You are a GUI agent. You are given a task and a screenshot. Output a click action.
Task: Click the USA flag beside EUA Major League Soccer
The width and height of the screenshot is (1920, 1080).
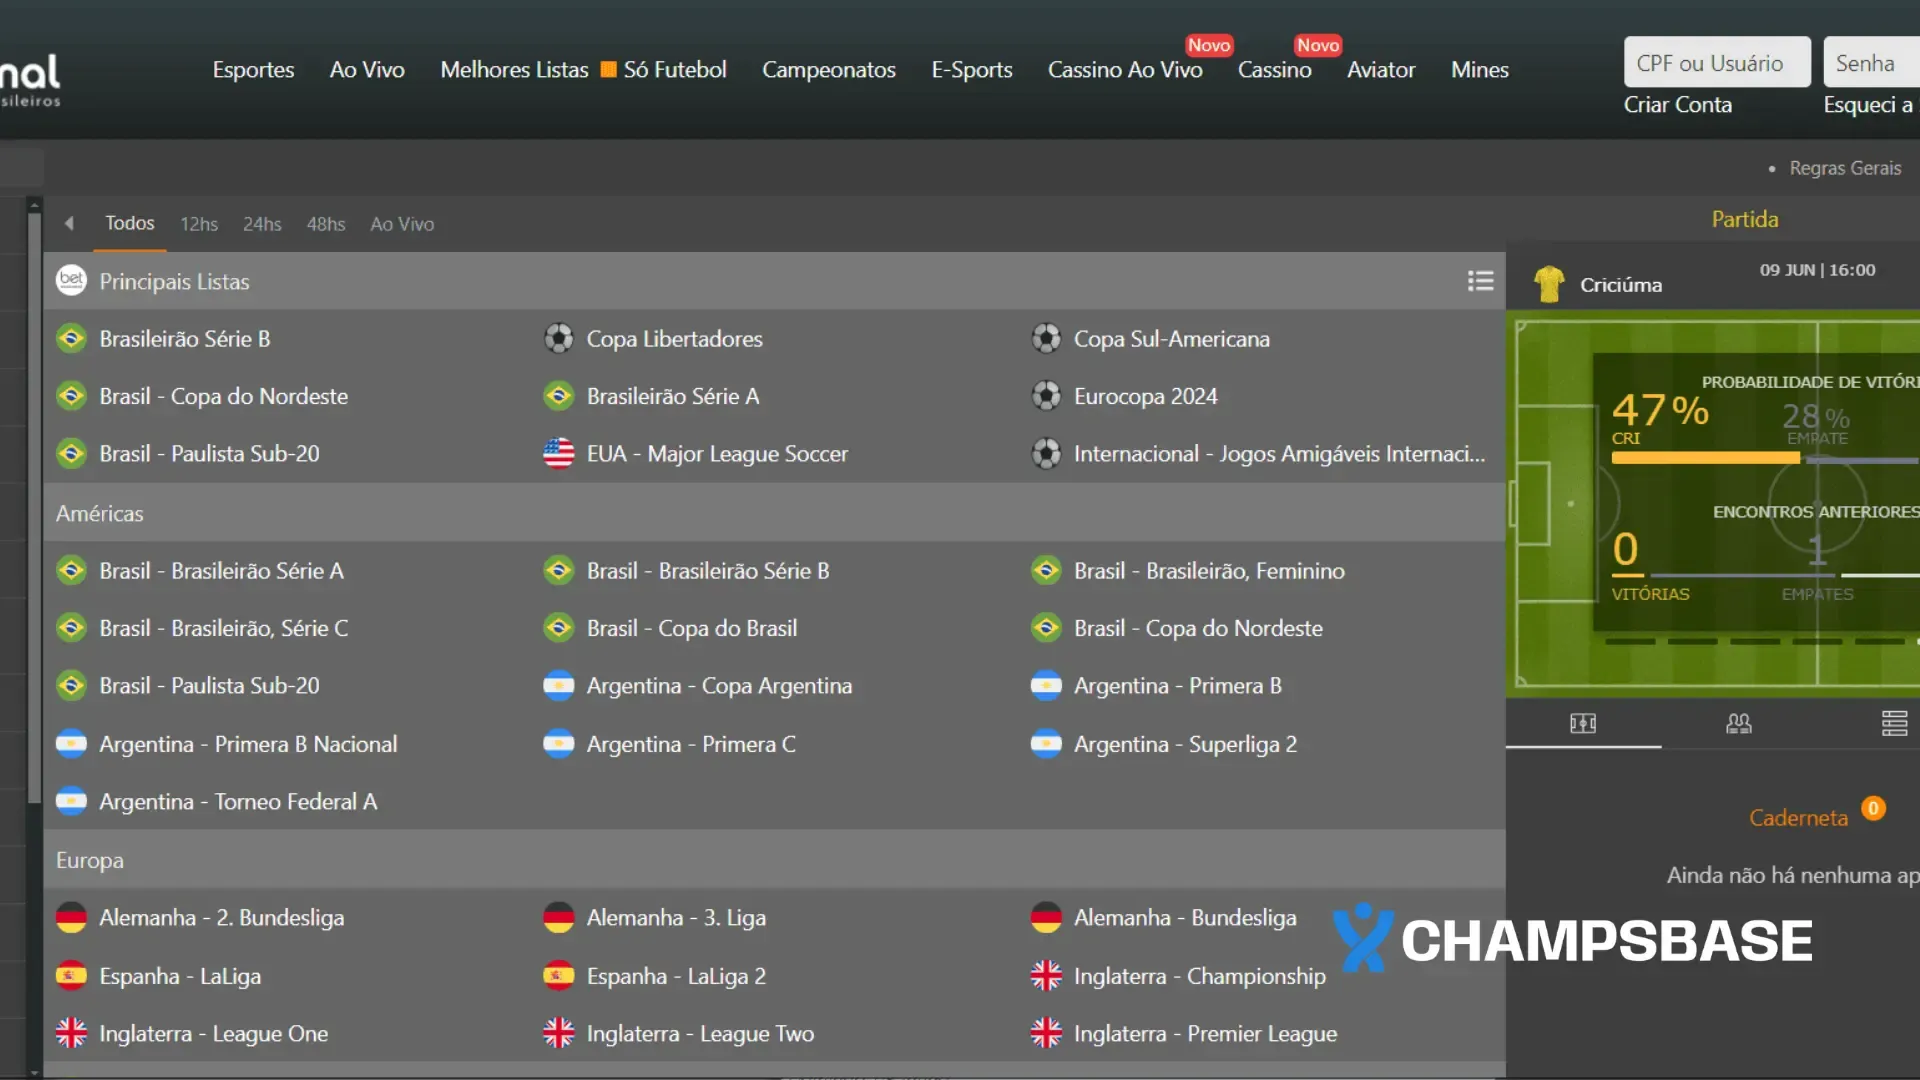point(559,453)
